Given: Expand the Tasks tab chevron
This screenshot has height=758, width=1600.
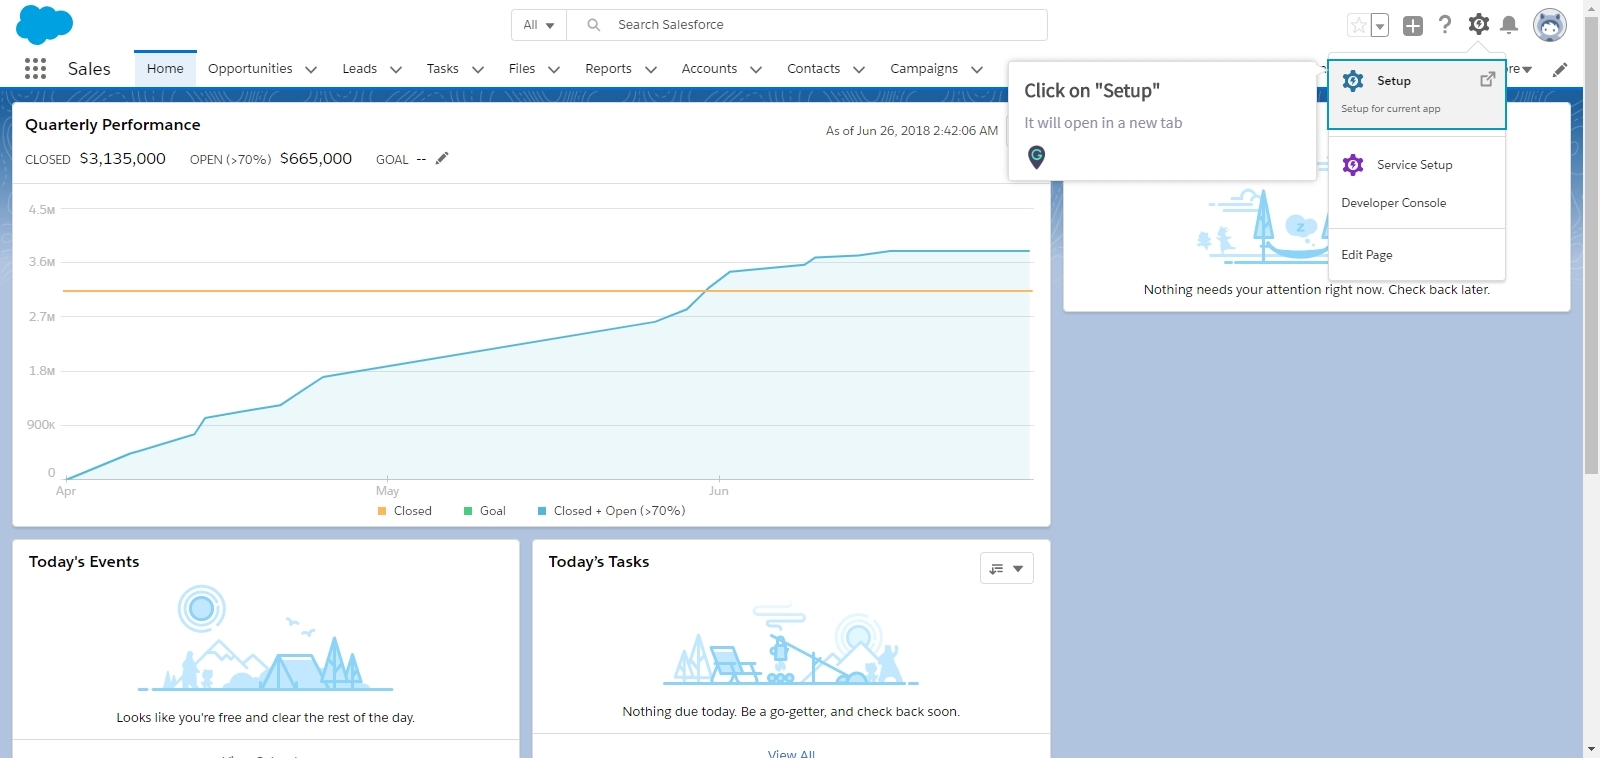Looking at the screenshot, I should [x=478, y=70].
